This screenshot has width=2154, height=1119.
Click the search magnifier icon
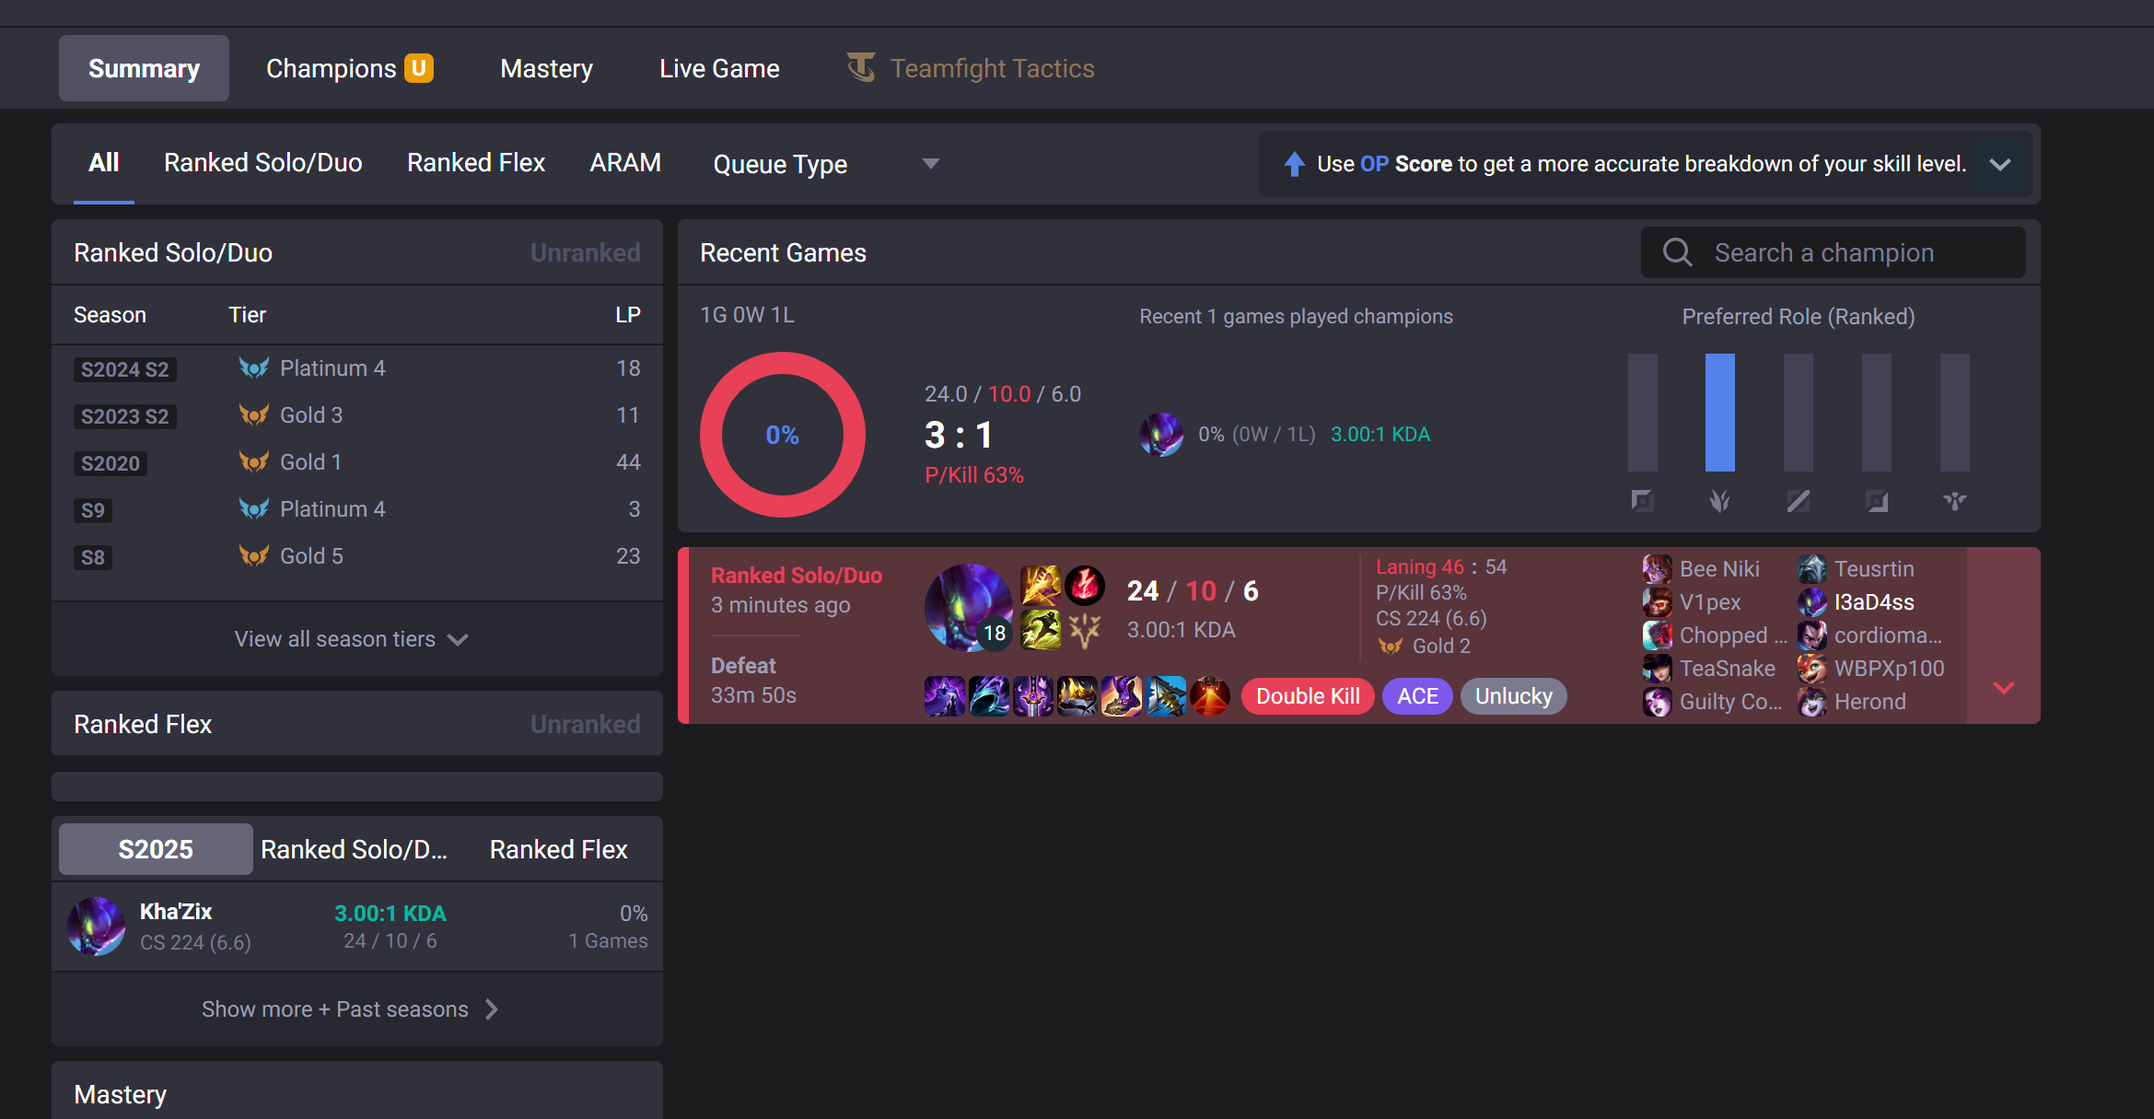point(1677,253)
